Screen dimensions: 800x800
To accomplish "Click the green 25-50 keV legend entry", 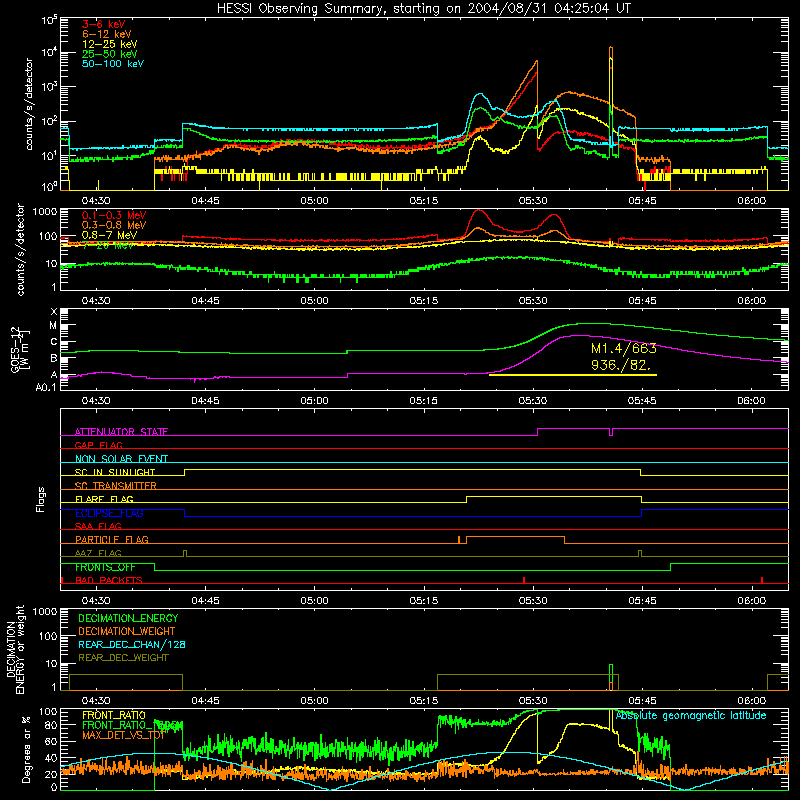I will 110,54.
